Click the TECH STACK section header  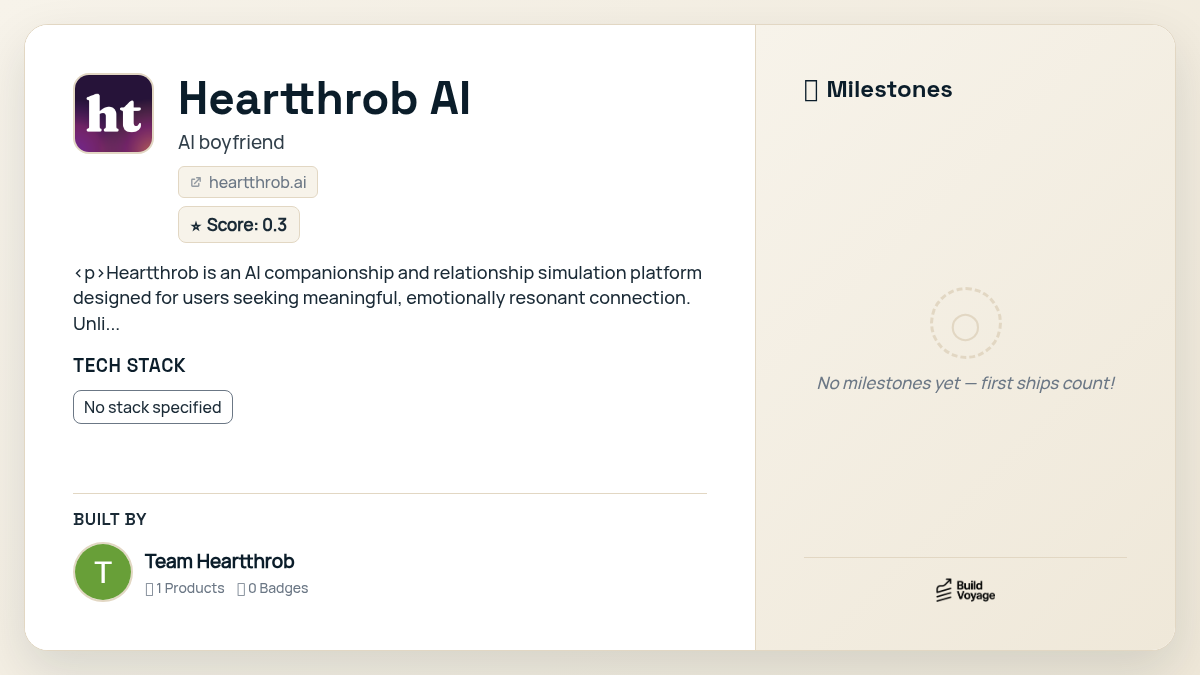click(129, 365)
